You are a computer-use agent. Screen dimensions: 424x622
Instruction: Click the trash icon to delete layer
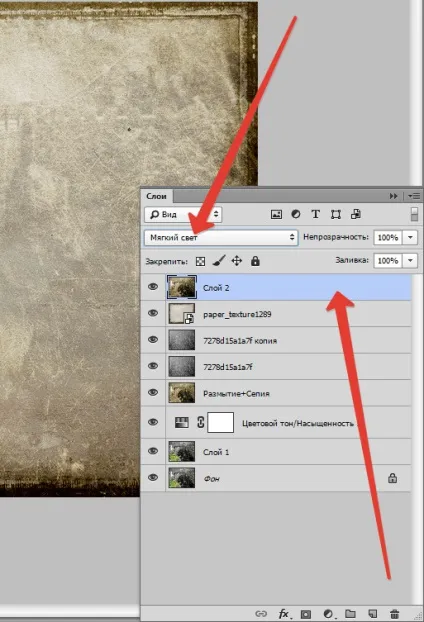pyautogui.click(x=394, y=613)
